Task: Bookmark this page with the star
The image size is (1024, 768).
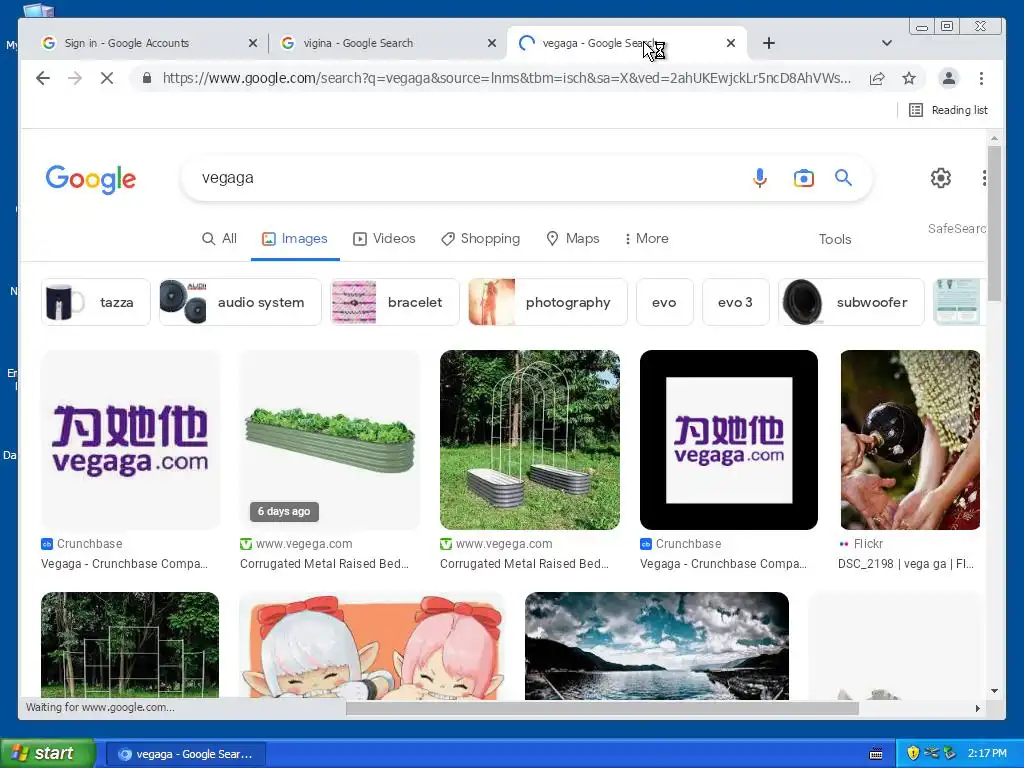Action: click(909, 78)
